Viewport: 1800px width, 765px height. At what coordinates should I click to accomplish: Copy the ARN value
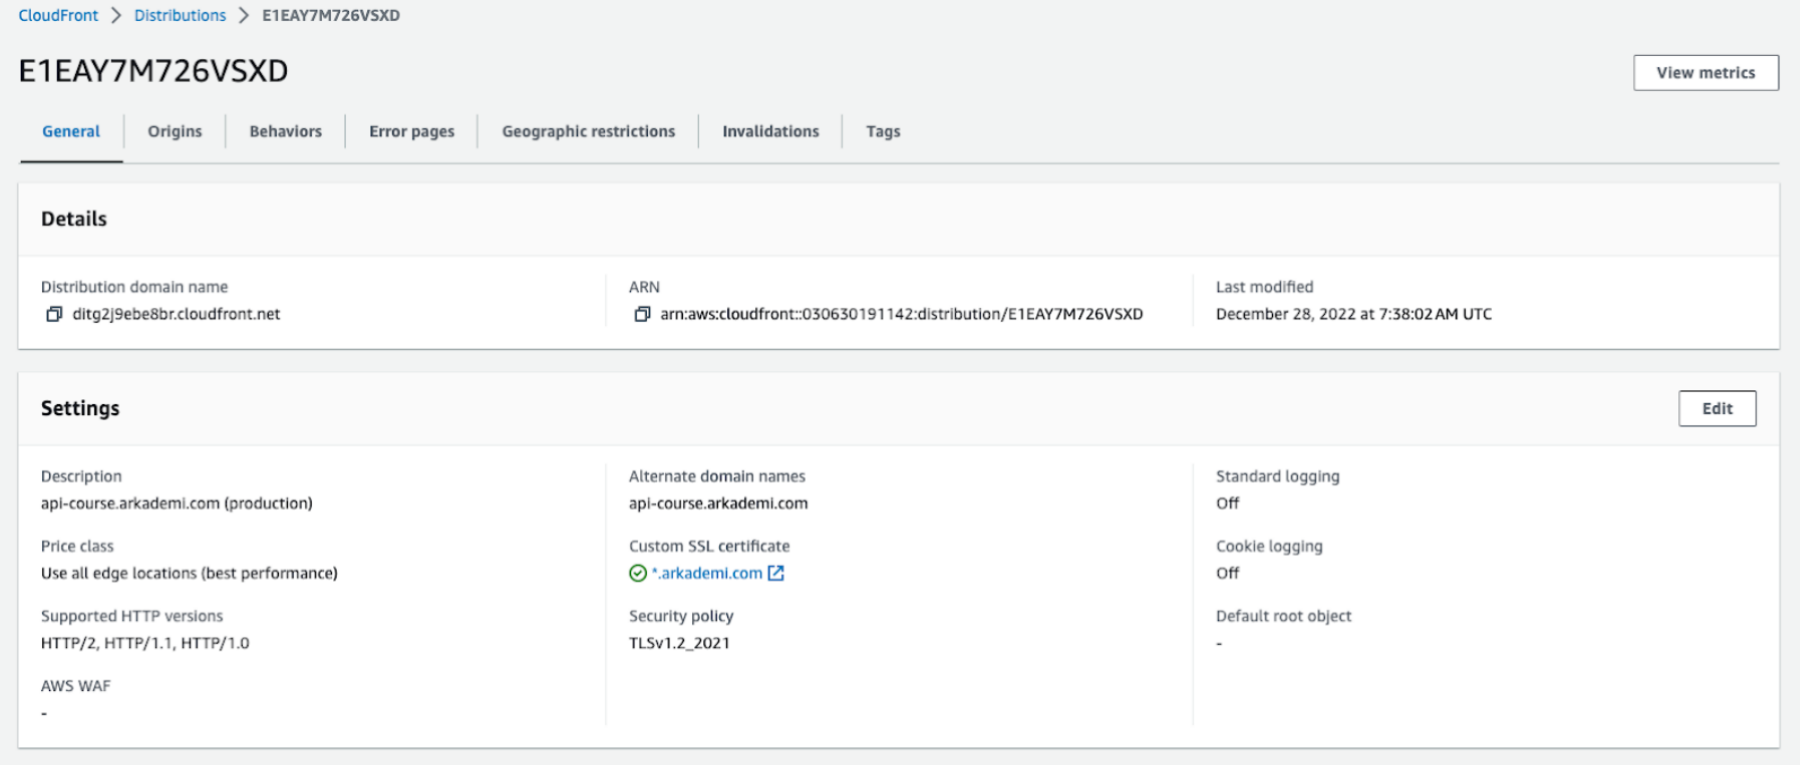pyautogui.click(x=642, y=314)
